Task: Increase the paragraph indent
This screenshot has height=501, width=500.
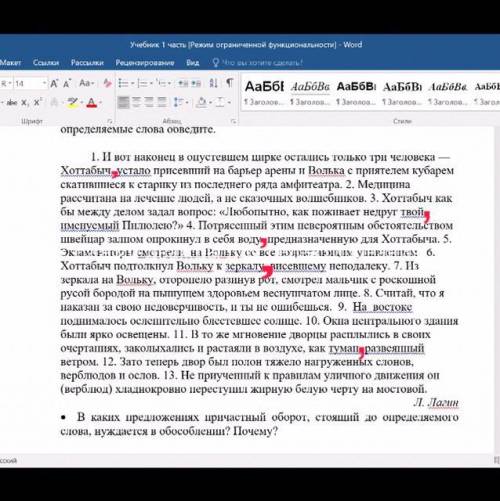Action: pyautogui.click(x=196, y=83)
